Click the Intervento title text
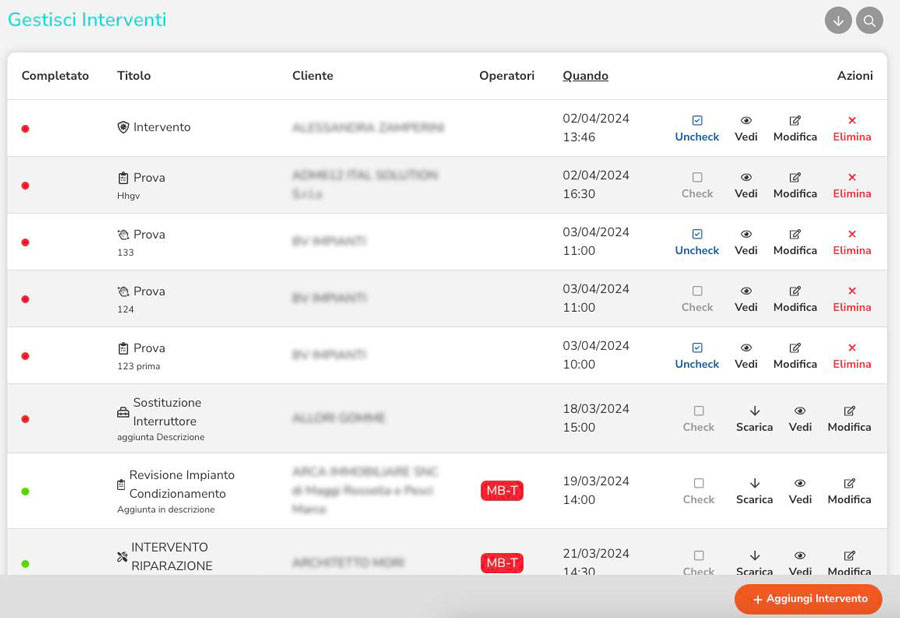This screenshot has height=618, width=900. [162, 127]
